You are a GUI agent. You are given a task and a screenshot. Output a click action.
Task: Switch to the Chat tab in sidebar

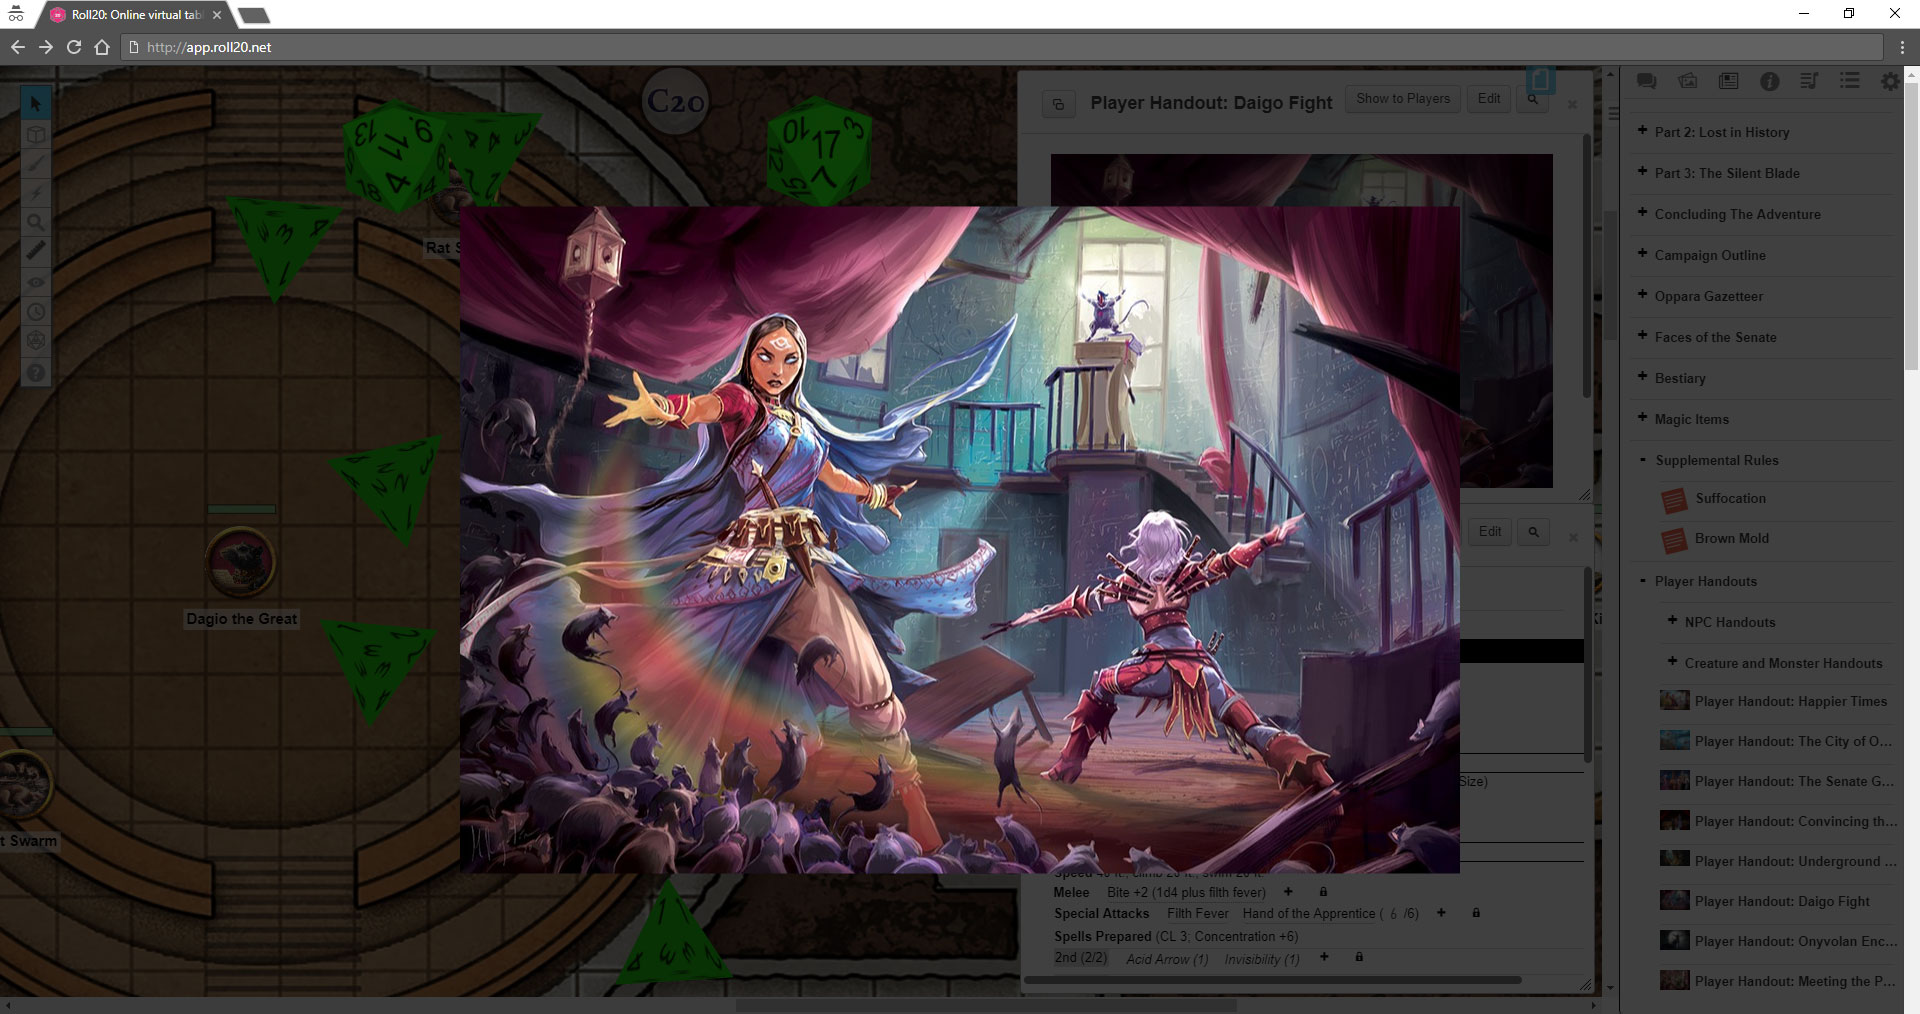tap(1647, 82)
